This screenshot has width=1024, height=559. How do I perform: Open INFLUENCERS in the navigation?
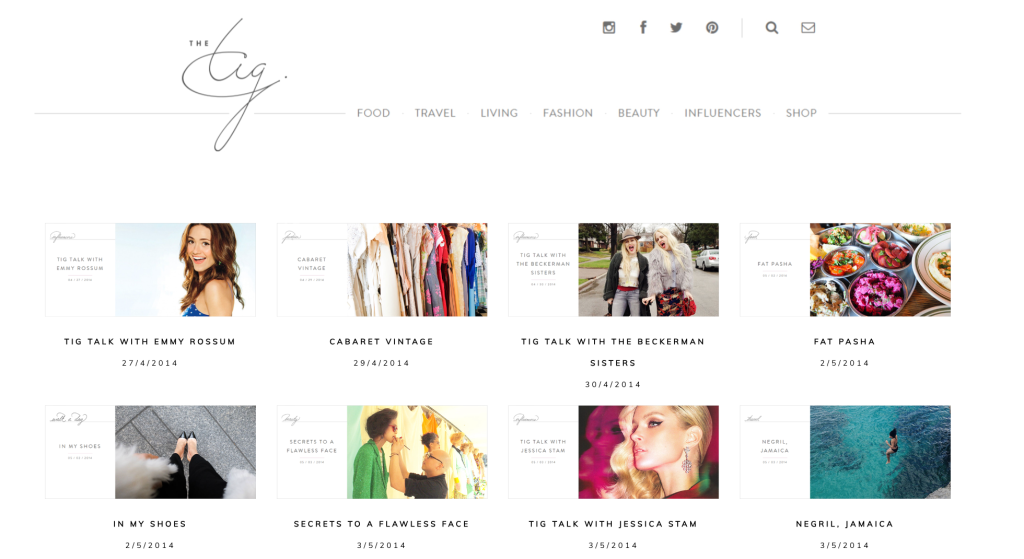(722, 113)
